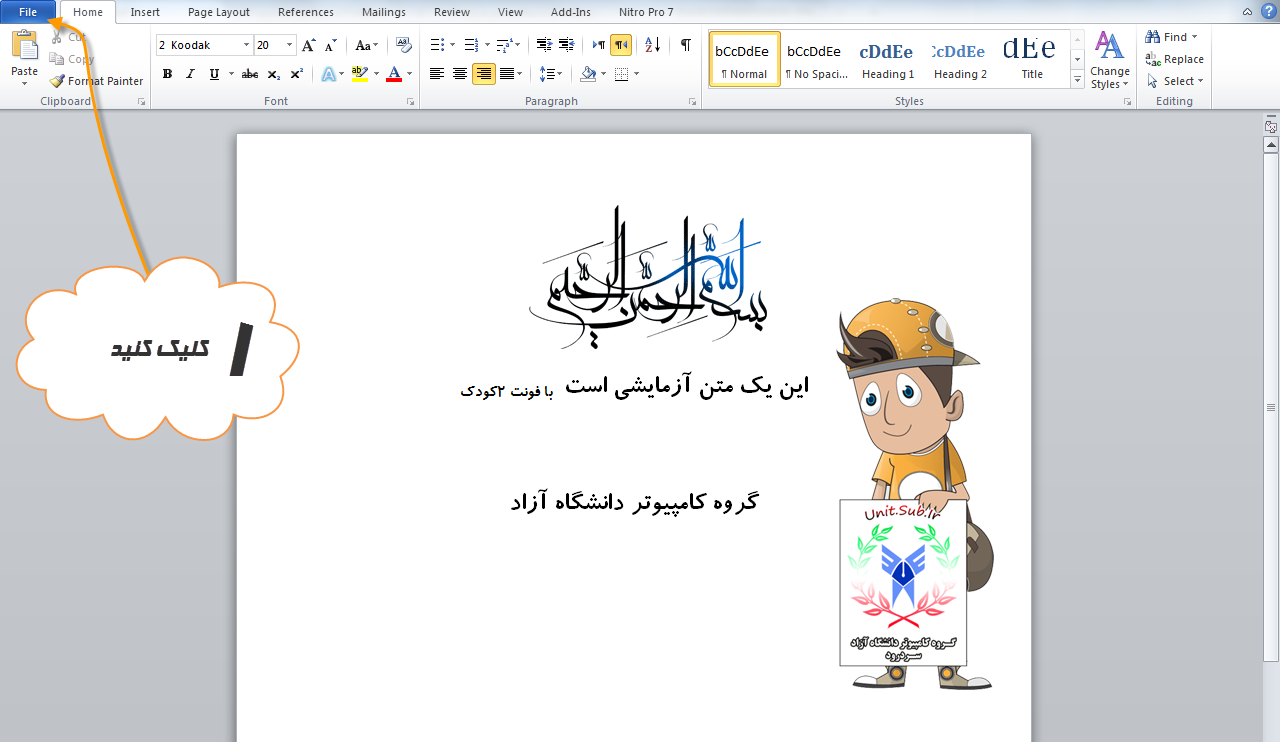This screenshot has width=1280, height=742.
Task: Click the Change Styles button
Action: tap(1109, 60)
